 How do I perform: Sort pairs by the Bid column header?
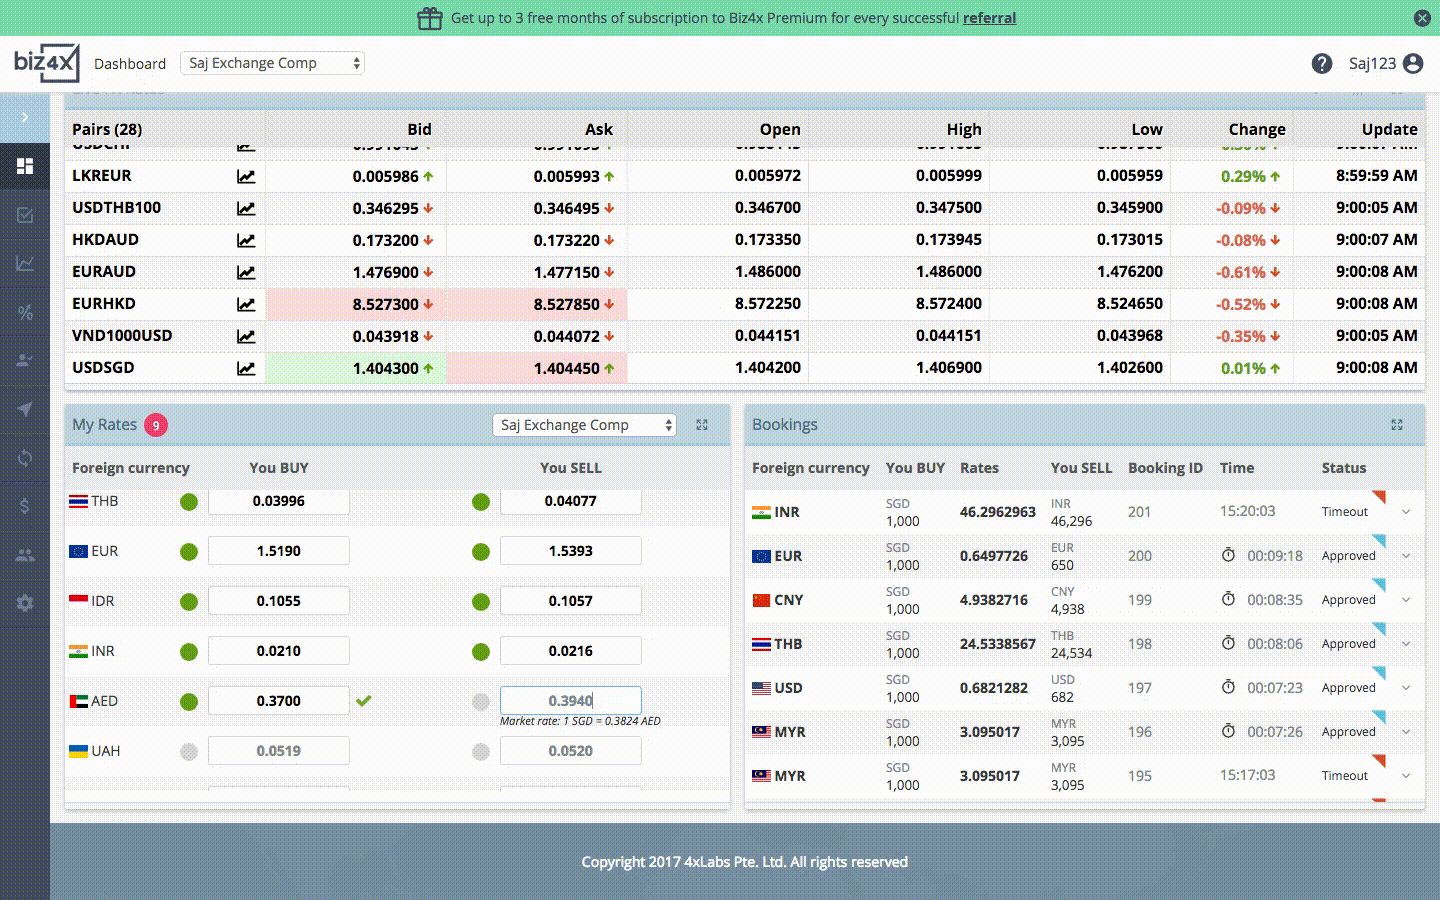(419, 129)
